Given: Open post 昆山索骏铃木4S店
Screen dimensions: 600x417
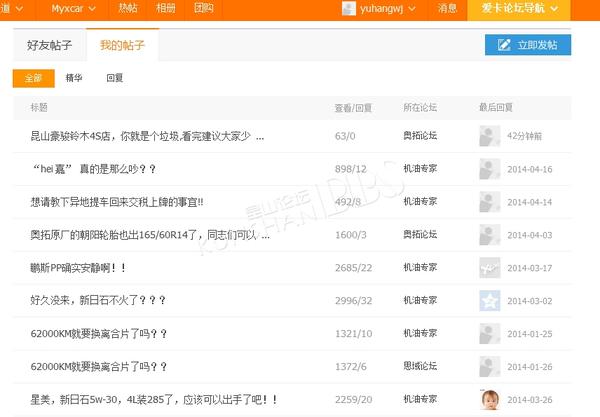Looking at the screenshot, I should pyautogui.click(x=147, y=136).
